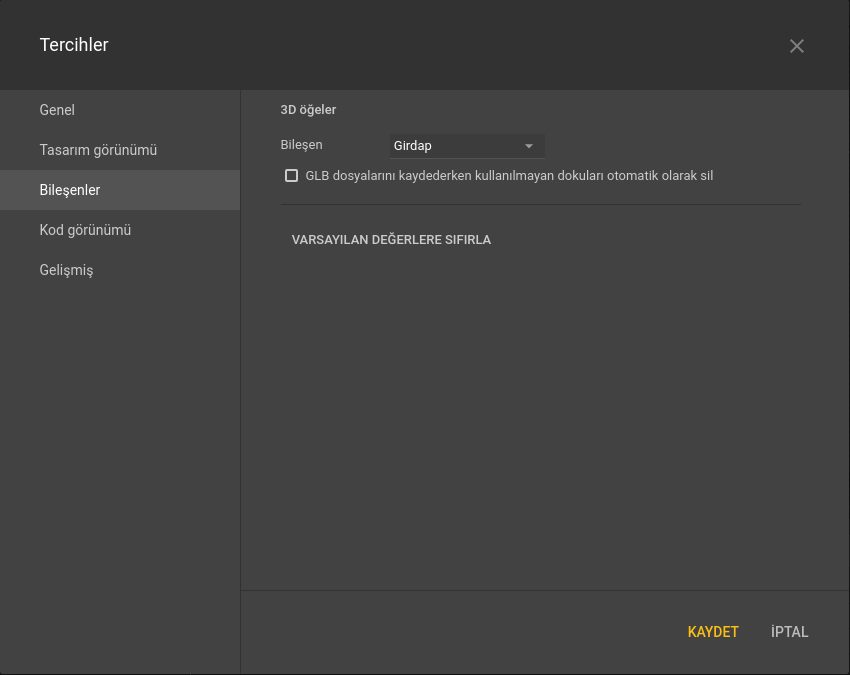Viewport: 850px width, 675px height.
Task: Click the footer bar left of KAYDET
Action: pos(450,632)
